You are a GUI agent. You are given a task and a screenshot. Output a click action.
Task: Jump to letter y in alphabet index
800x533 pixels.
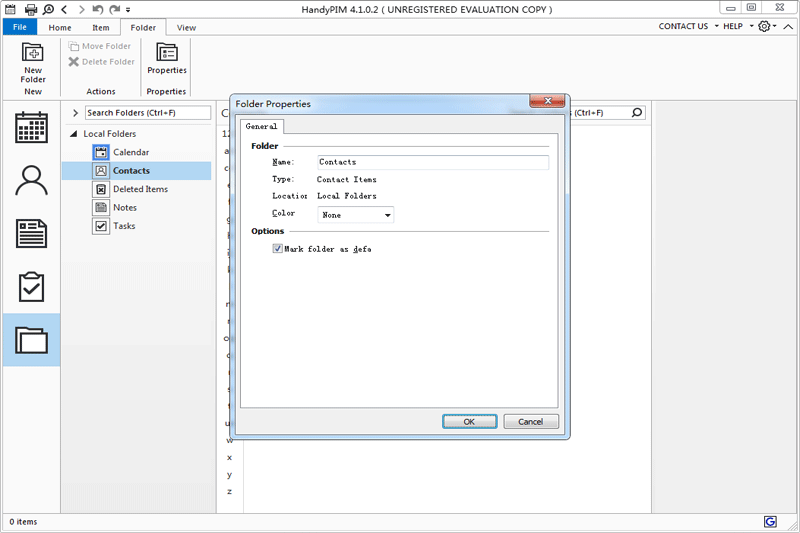click(x=230, y=474)
